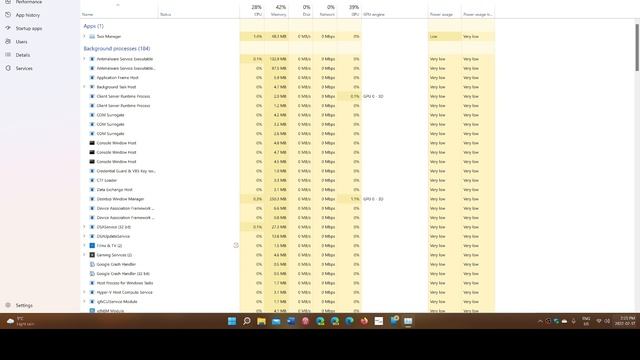Open the Services page
This screenshot has height=360, width=640.
(24, 69)
